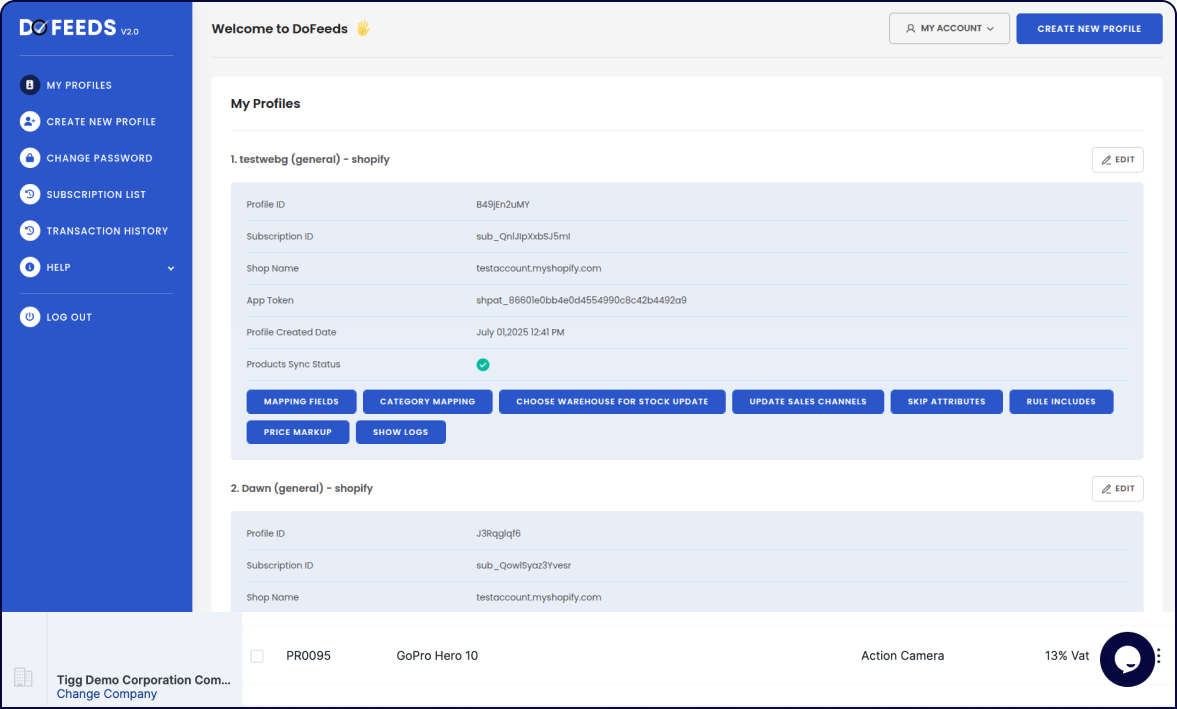Click the Change Password lock icon
The height and width of the screenshot is (709, 1177).
[29, 158]
